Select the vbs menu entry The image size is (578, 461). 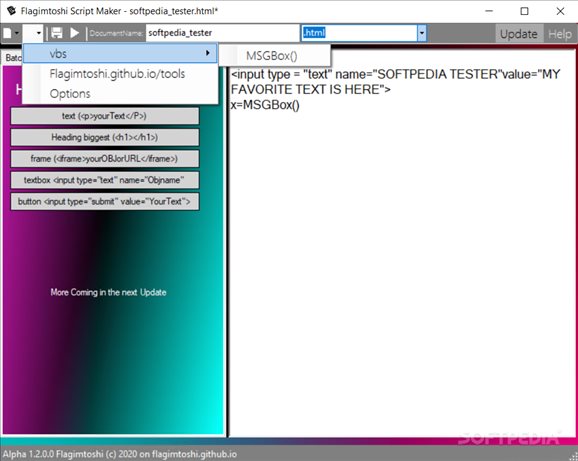tap(120, 54)
